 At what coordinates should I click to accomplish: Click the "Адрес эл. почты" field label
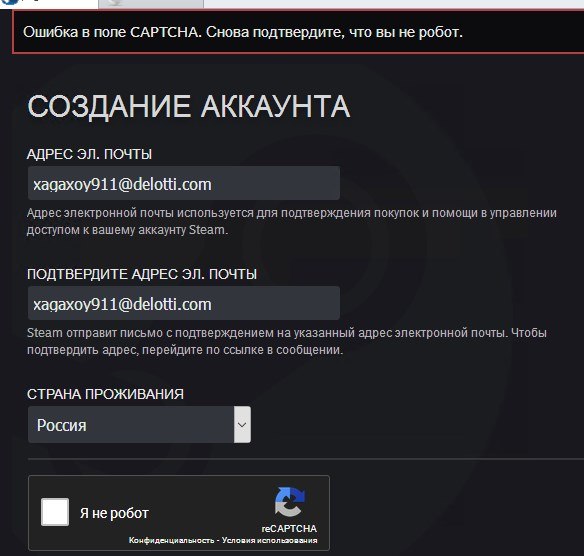[x=89, y=154]
